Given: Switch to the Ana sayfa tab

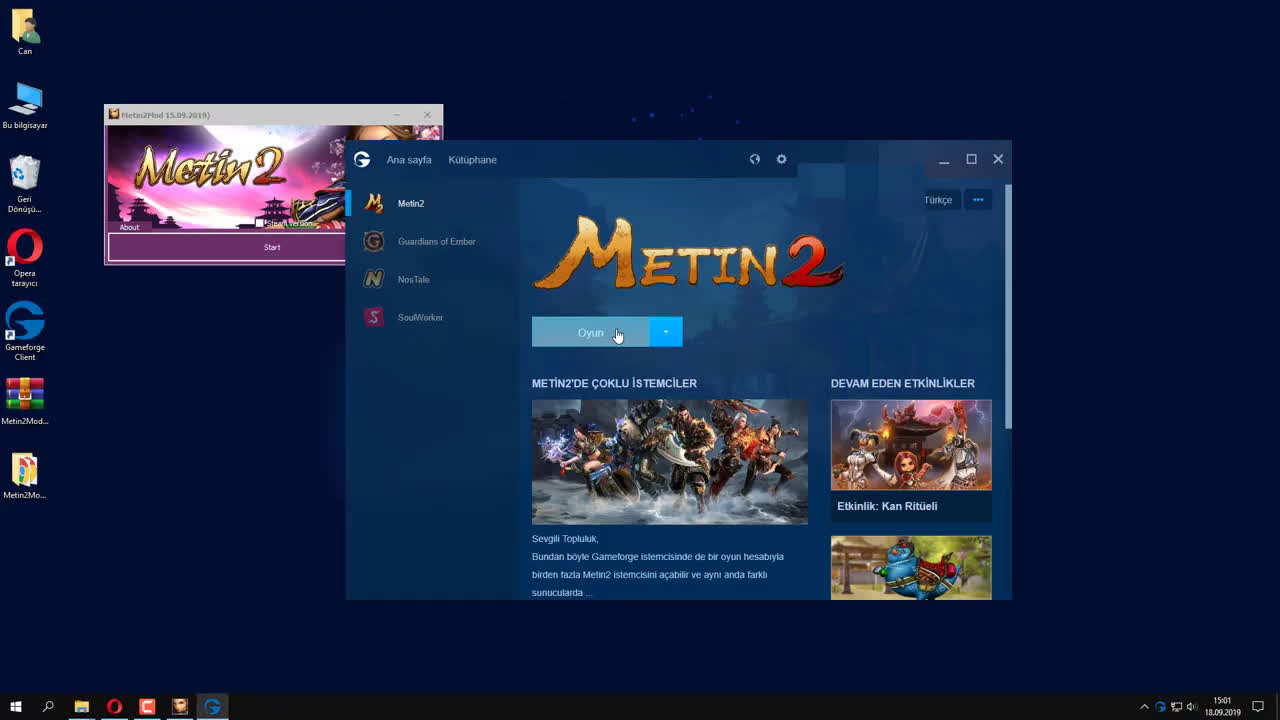Looking at the screenshot, I should tap(409, 160).
